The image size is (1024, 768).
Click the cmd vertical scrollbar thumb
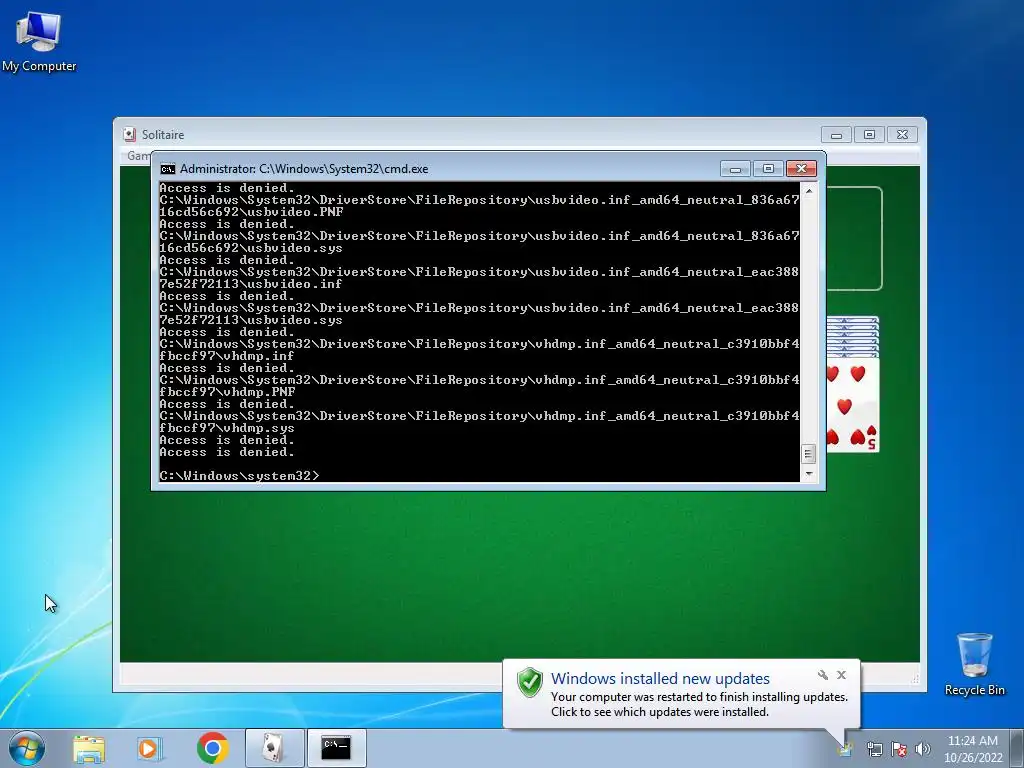coord(808,453)
